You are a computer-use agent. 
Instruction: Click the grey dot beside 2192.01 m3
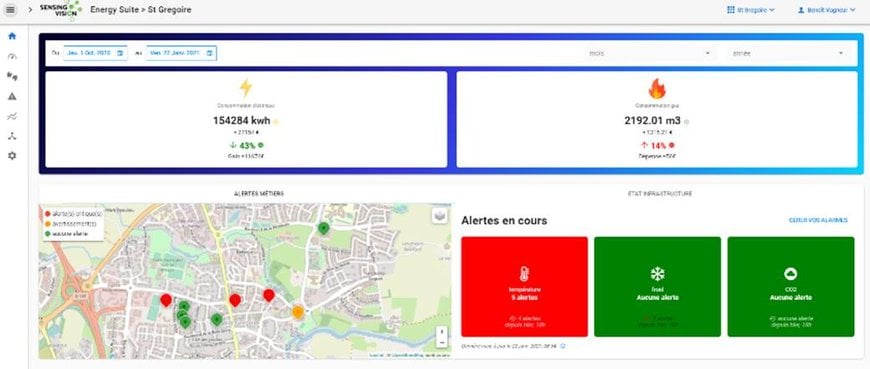click(686, 122)
